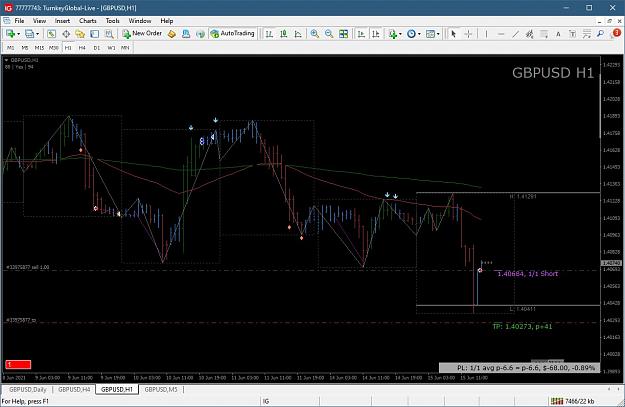Select the Horizontal Line drawing tool
The image size is (625, 407).
(501, 34)
